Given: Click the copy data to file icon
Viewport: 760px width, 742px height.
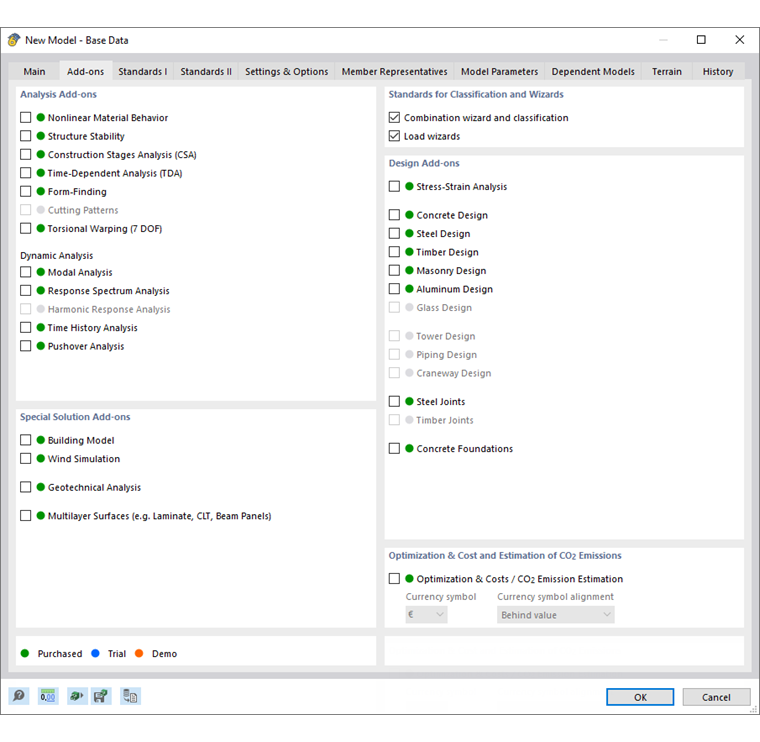Looking at the screenshot, I should tap(130, 696).
